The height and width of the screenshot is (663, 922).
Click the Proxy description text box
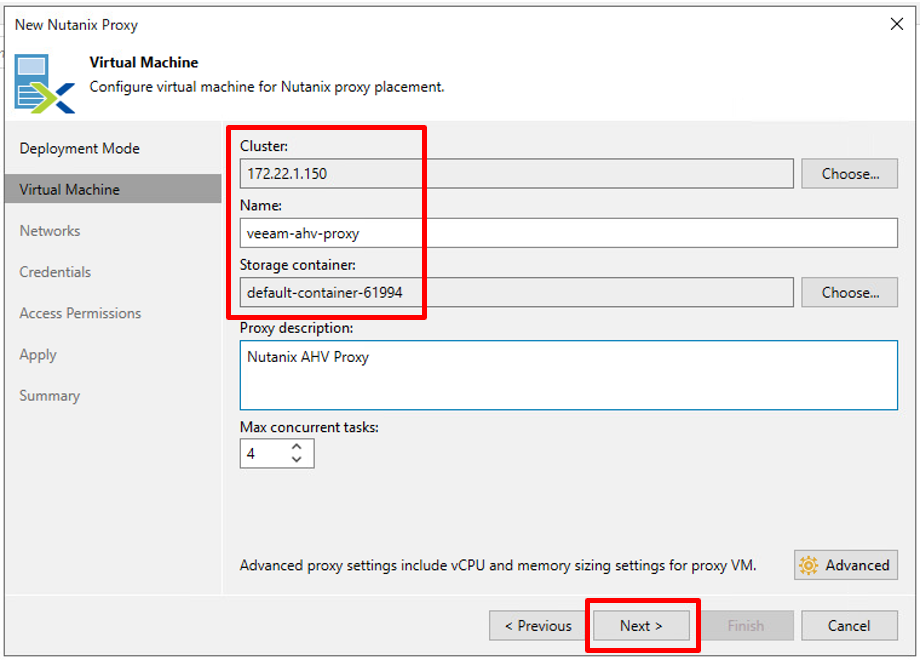click(569, 375)
